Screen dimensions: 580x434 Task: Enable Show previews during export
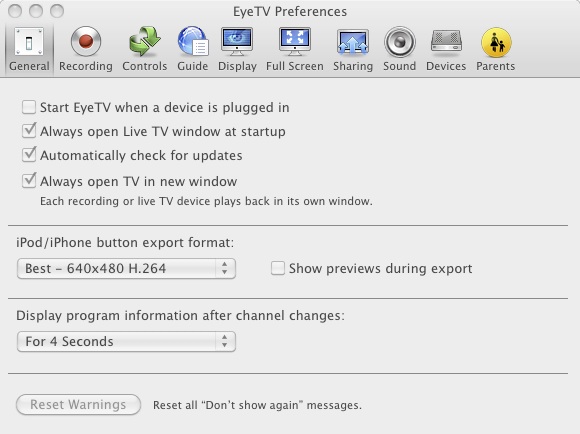278,268
